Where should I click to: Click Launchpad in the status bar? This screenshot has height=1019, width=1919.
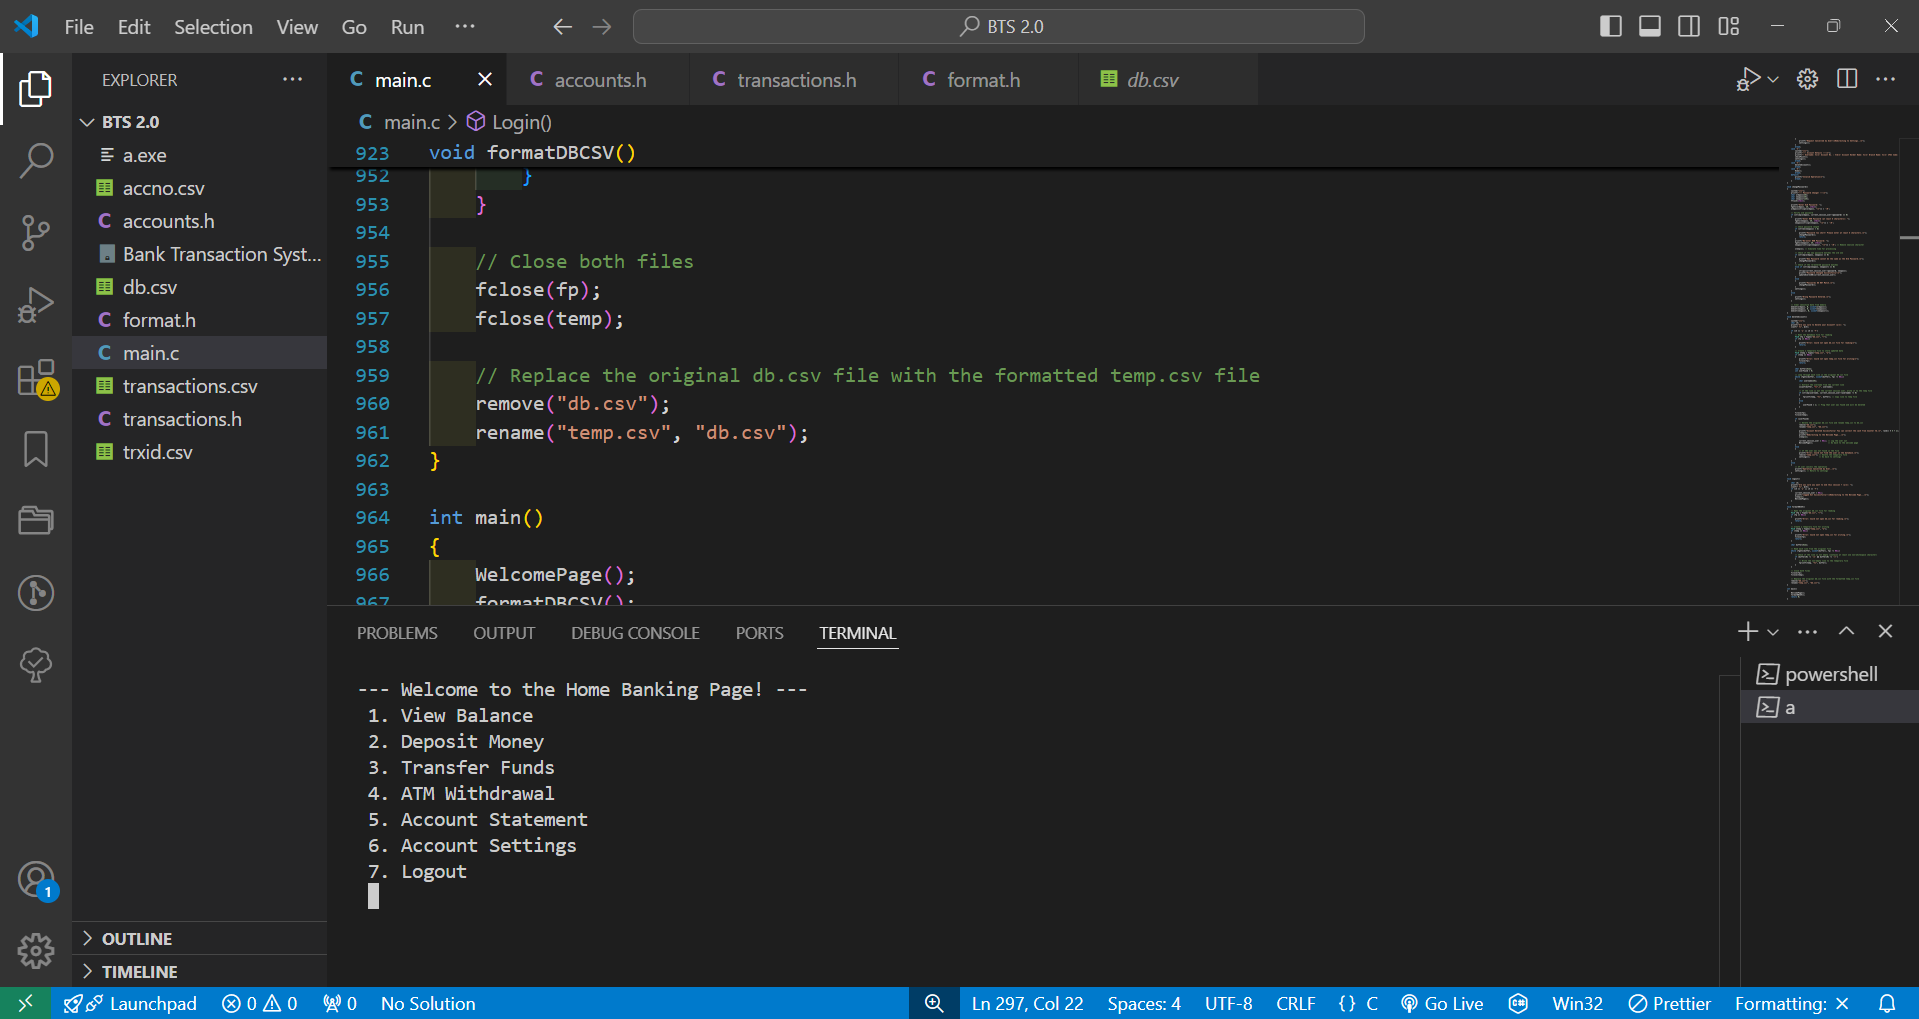pyautogui.click(x=130, y=1003)
